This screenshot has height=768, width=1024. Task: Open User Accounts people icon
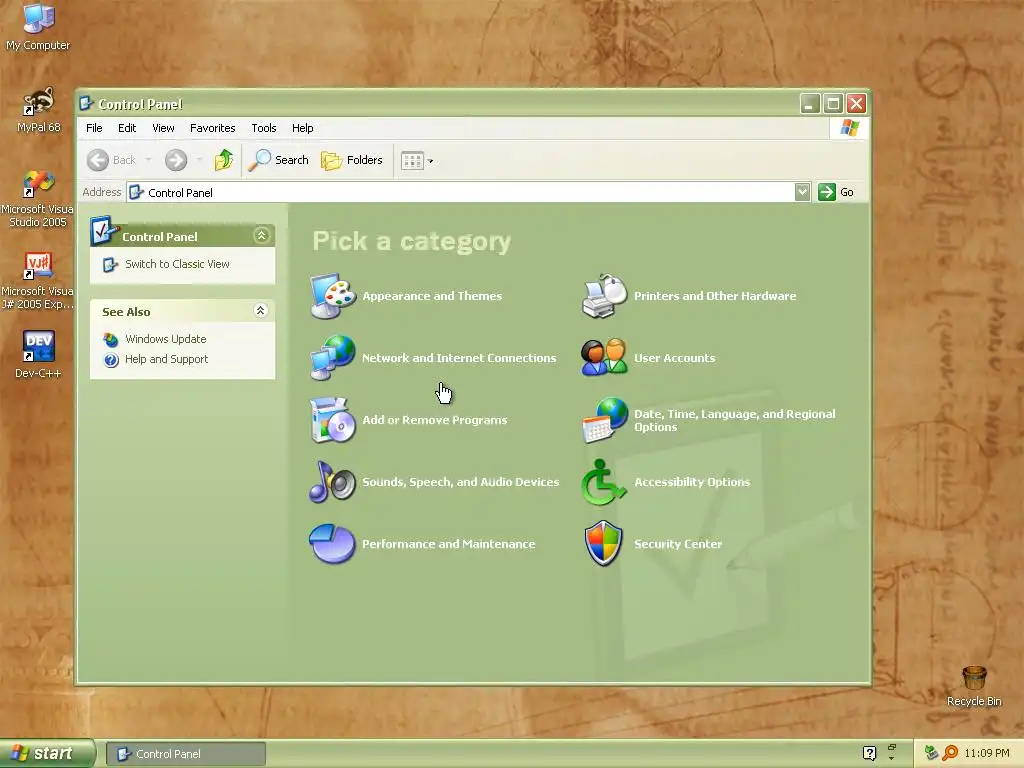click(x=604, y=357)
